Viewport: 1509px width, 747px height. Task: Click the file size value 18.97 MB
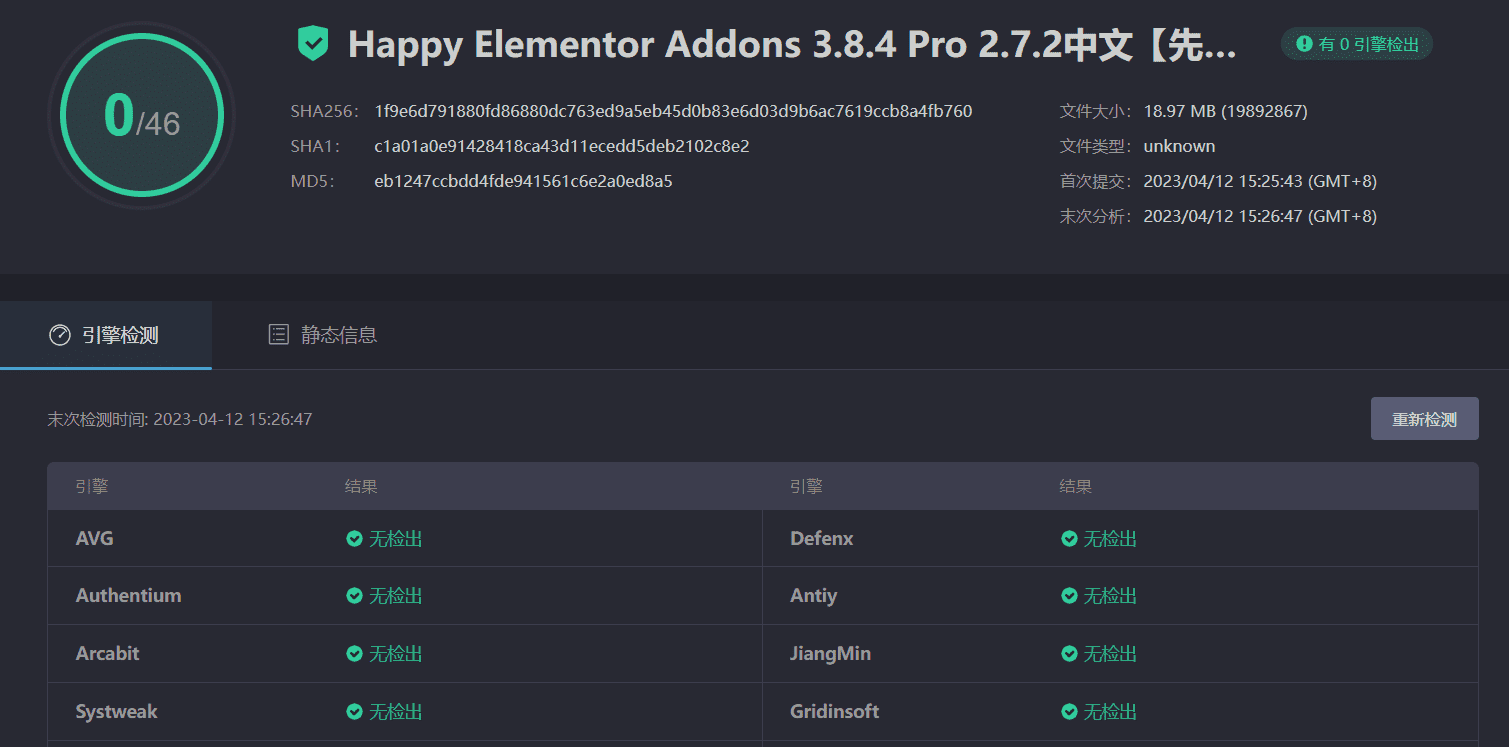click(x=1226, y=111)
